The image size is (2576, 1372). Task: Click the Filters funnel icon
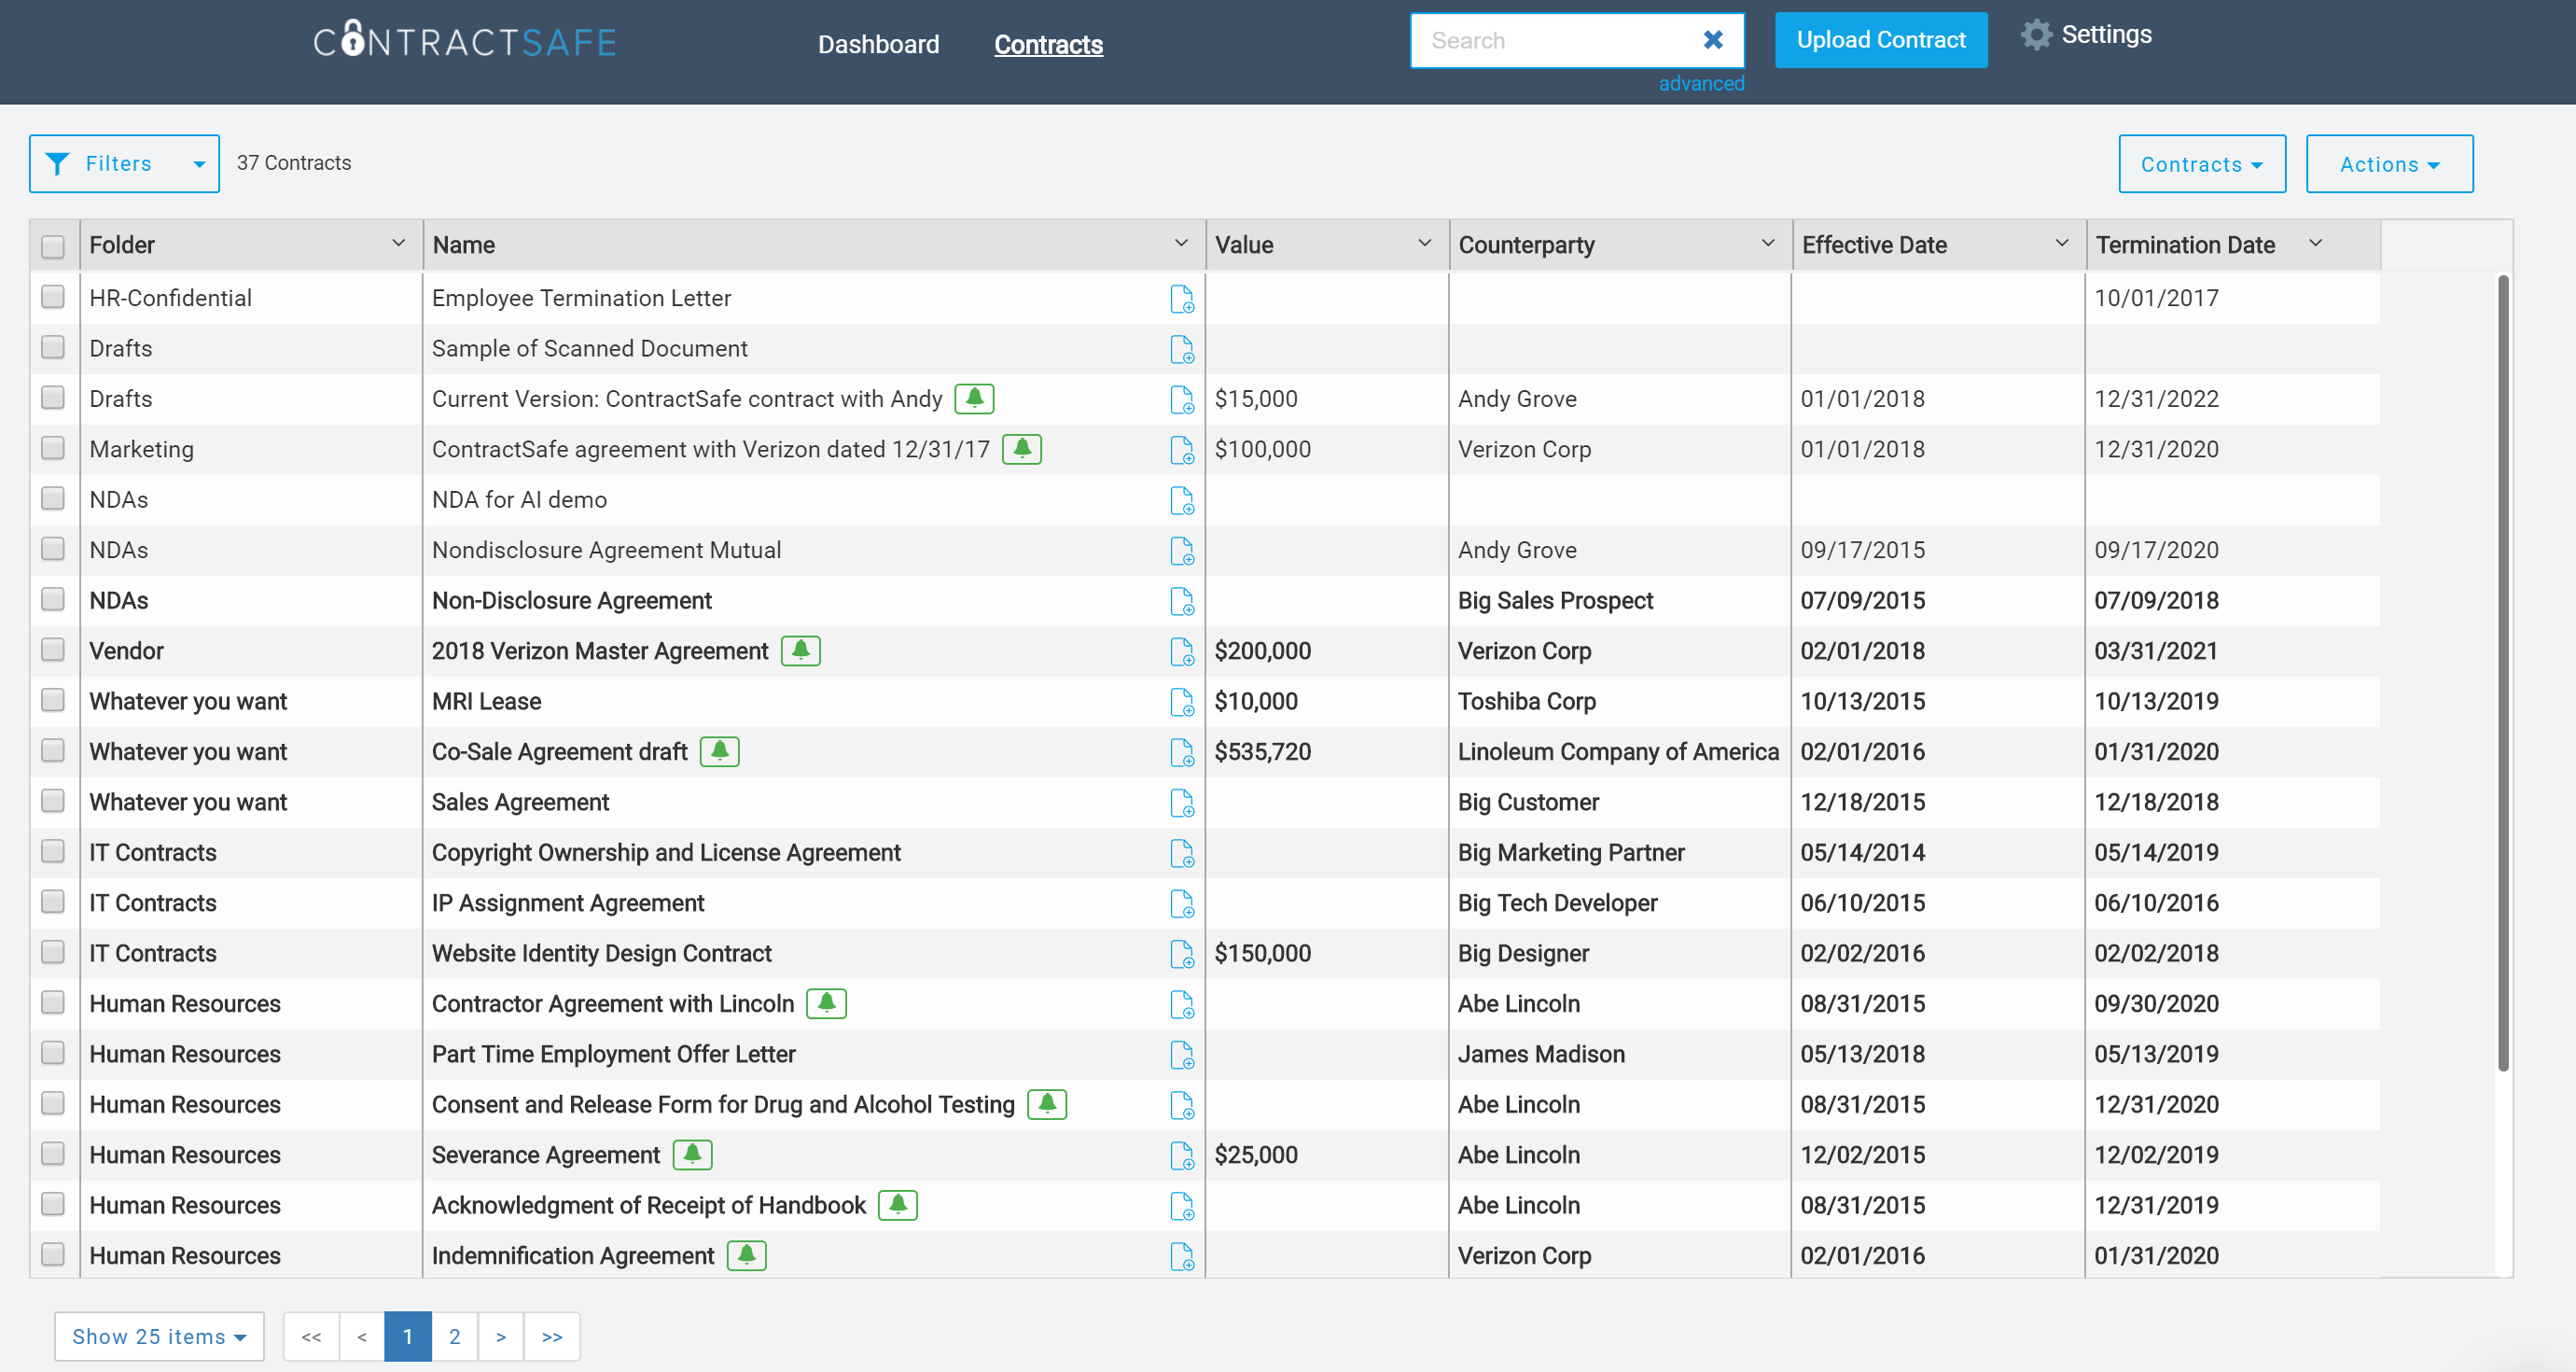pyautogui.click(x=58, y=163)
